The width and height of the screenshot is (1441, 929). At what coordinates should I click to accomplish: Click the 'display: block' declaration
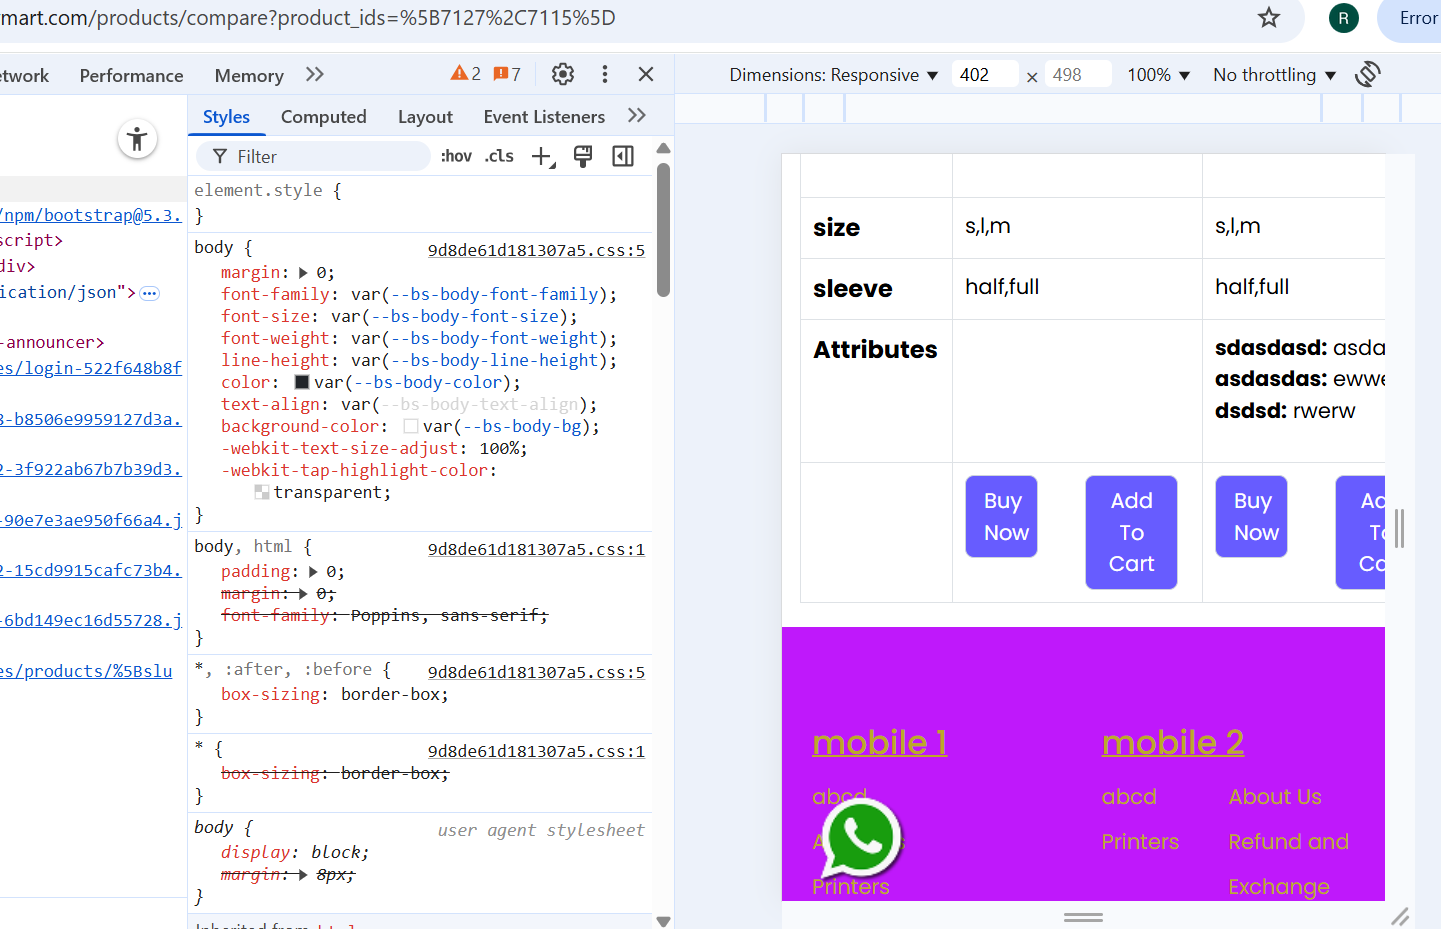pos(295,852)
